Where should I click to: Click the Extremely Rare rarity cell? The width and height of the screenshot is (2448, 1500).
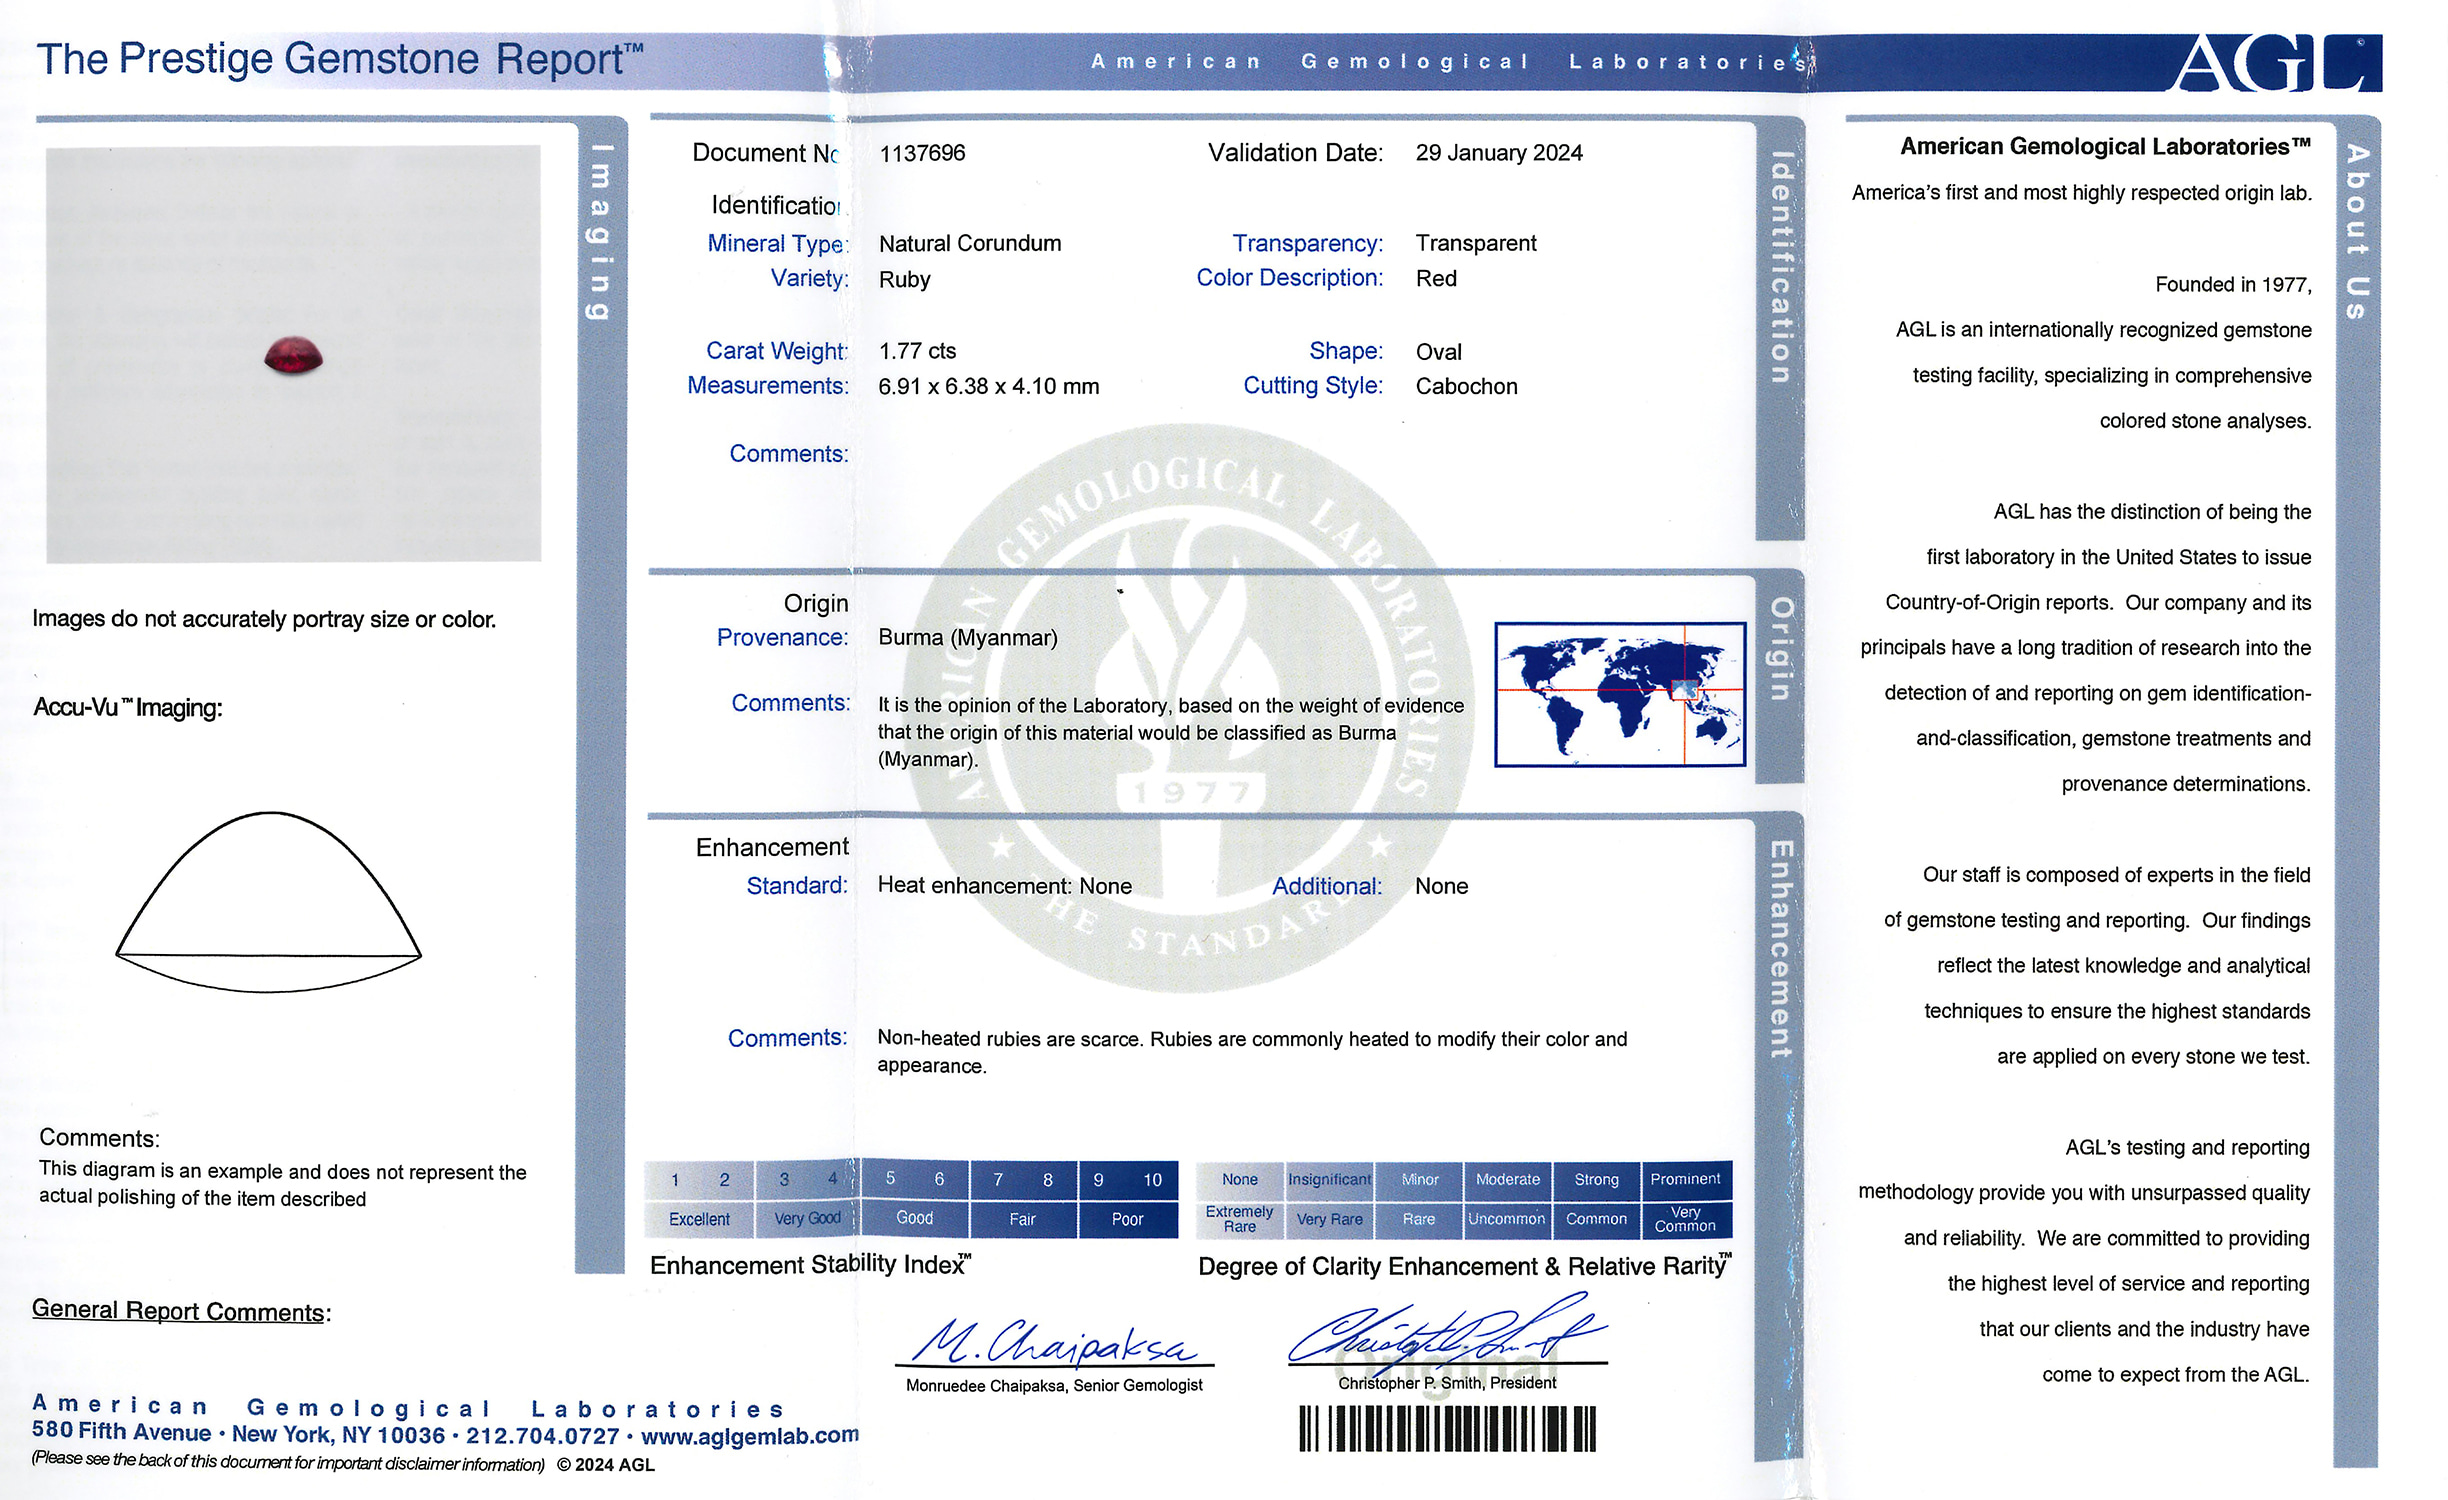click(1240, 1219)
